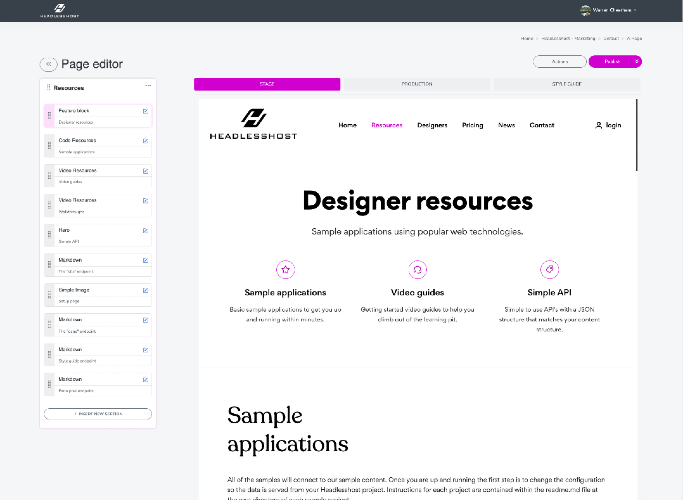Viewport: 683px width, 500px height.
Task: Click the 'Designer resources' heading in the preview
Action: coord(418,201)
